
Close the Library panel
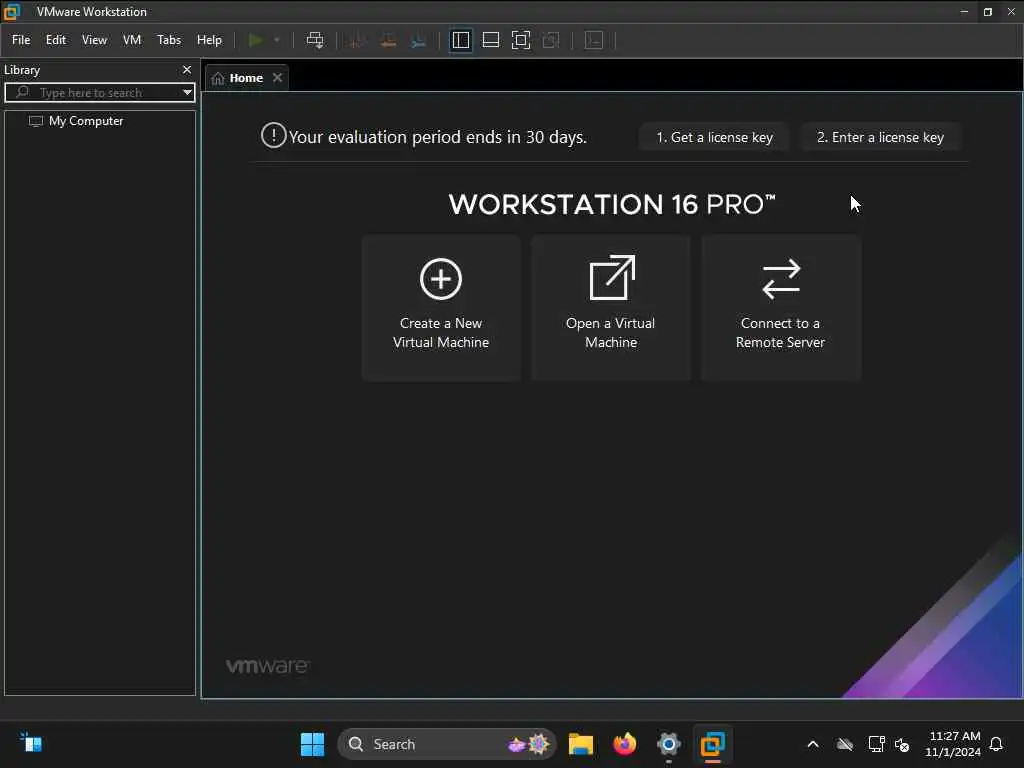click(187, 69)
